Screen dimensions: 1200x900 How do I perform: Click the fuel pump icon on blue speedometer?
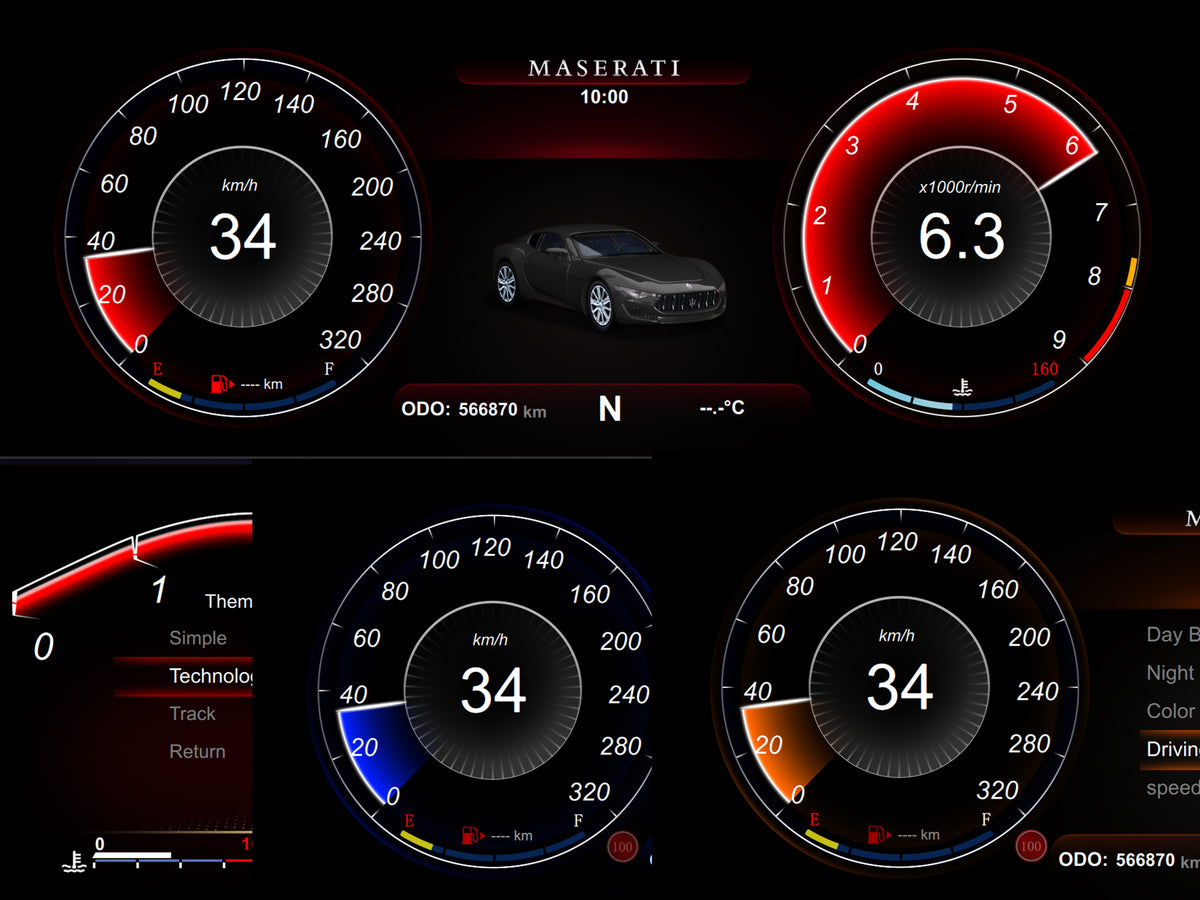[472, 835]
